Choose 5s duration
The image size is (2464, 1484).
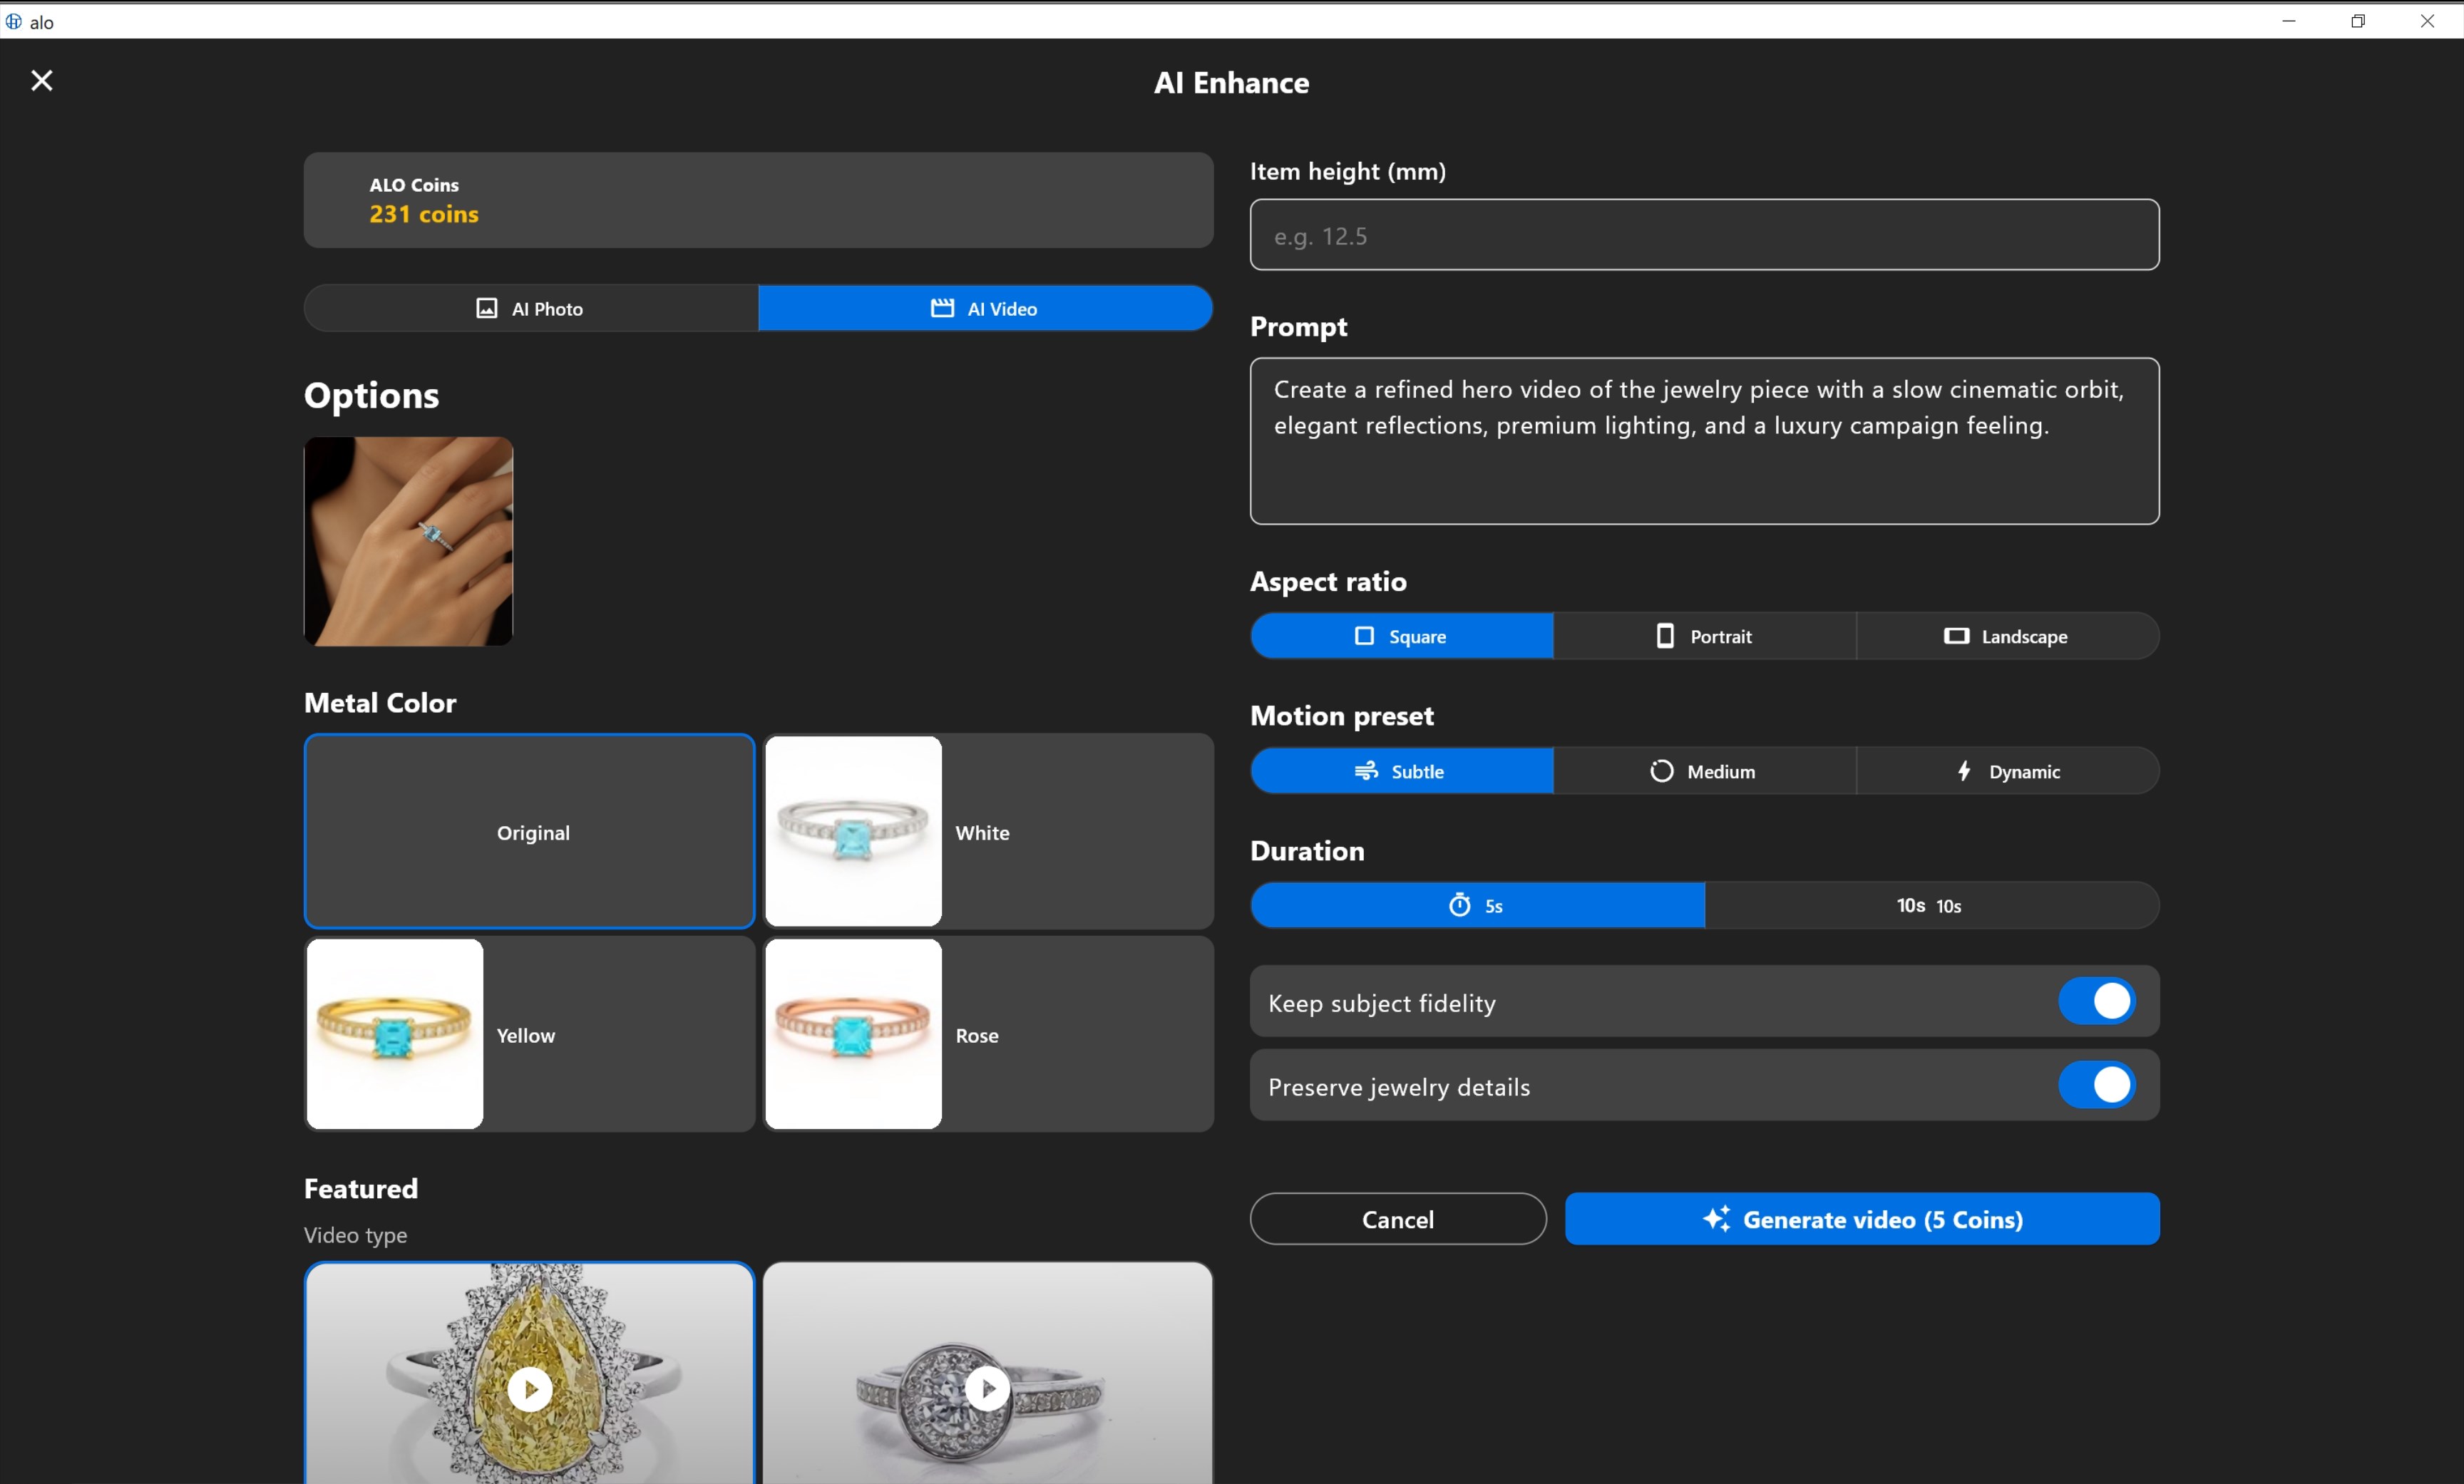coord(1478,905)
